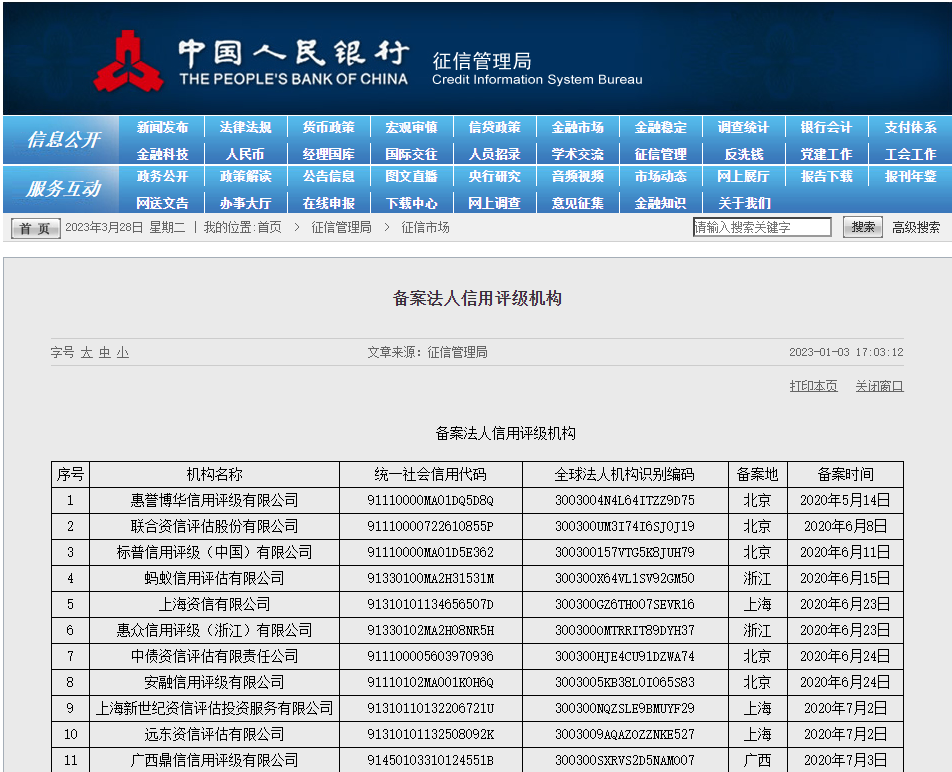Go to 首页 breadcrumb link
952x772 pixels.
click(x=270, y=228)
